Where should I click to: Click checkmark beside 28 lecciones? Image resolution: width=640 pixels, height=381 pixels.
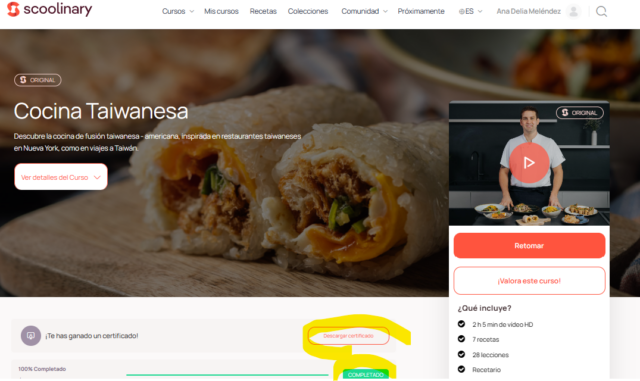(461, 354)
